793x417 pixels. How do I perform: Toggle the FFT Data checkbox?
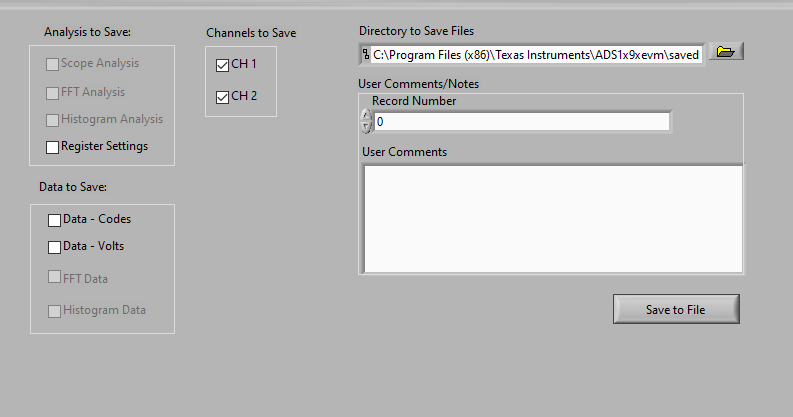tap(54, 276)
